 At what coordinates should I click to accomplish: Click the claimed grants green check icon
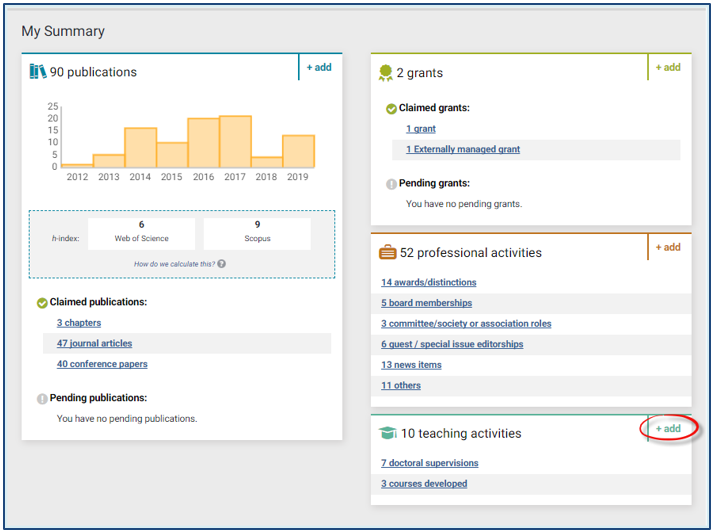[391, 109]
